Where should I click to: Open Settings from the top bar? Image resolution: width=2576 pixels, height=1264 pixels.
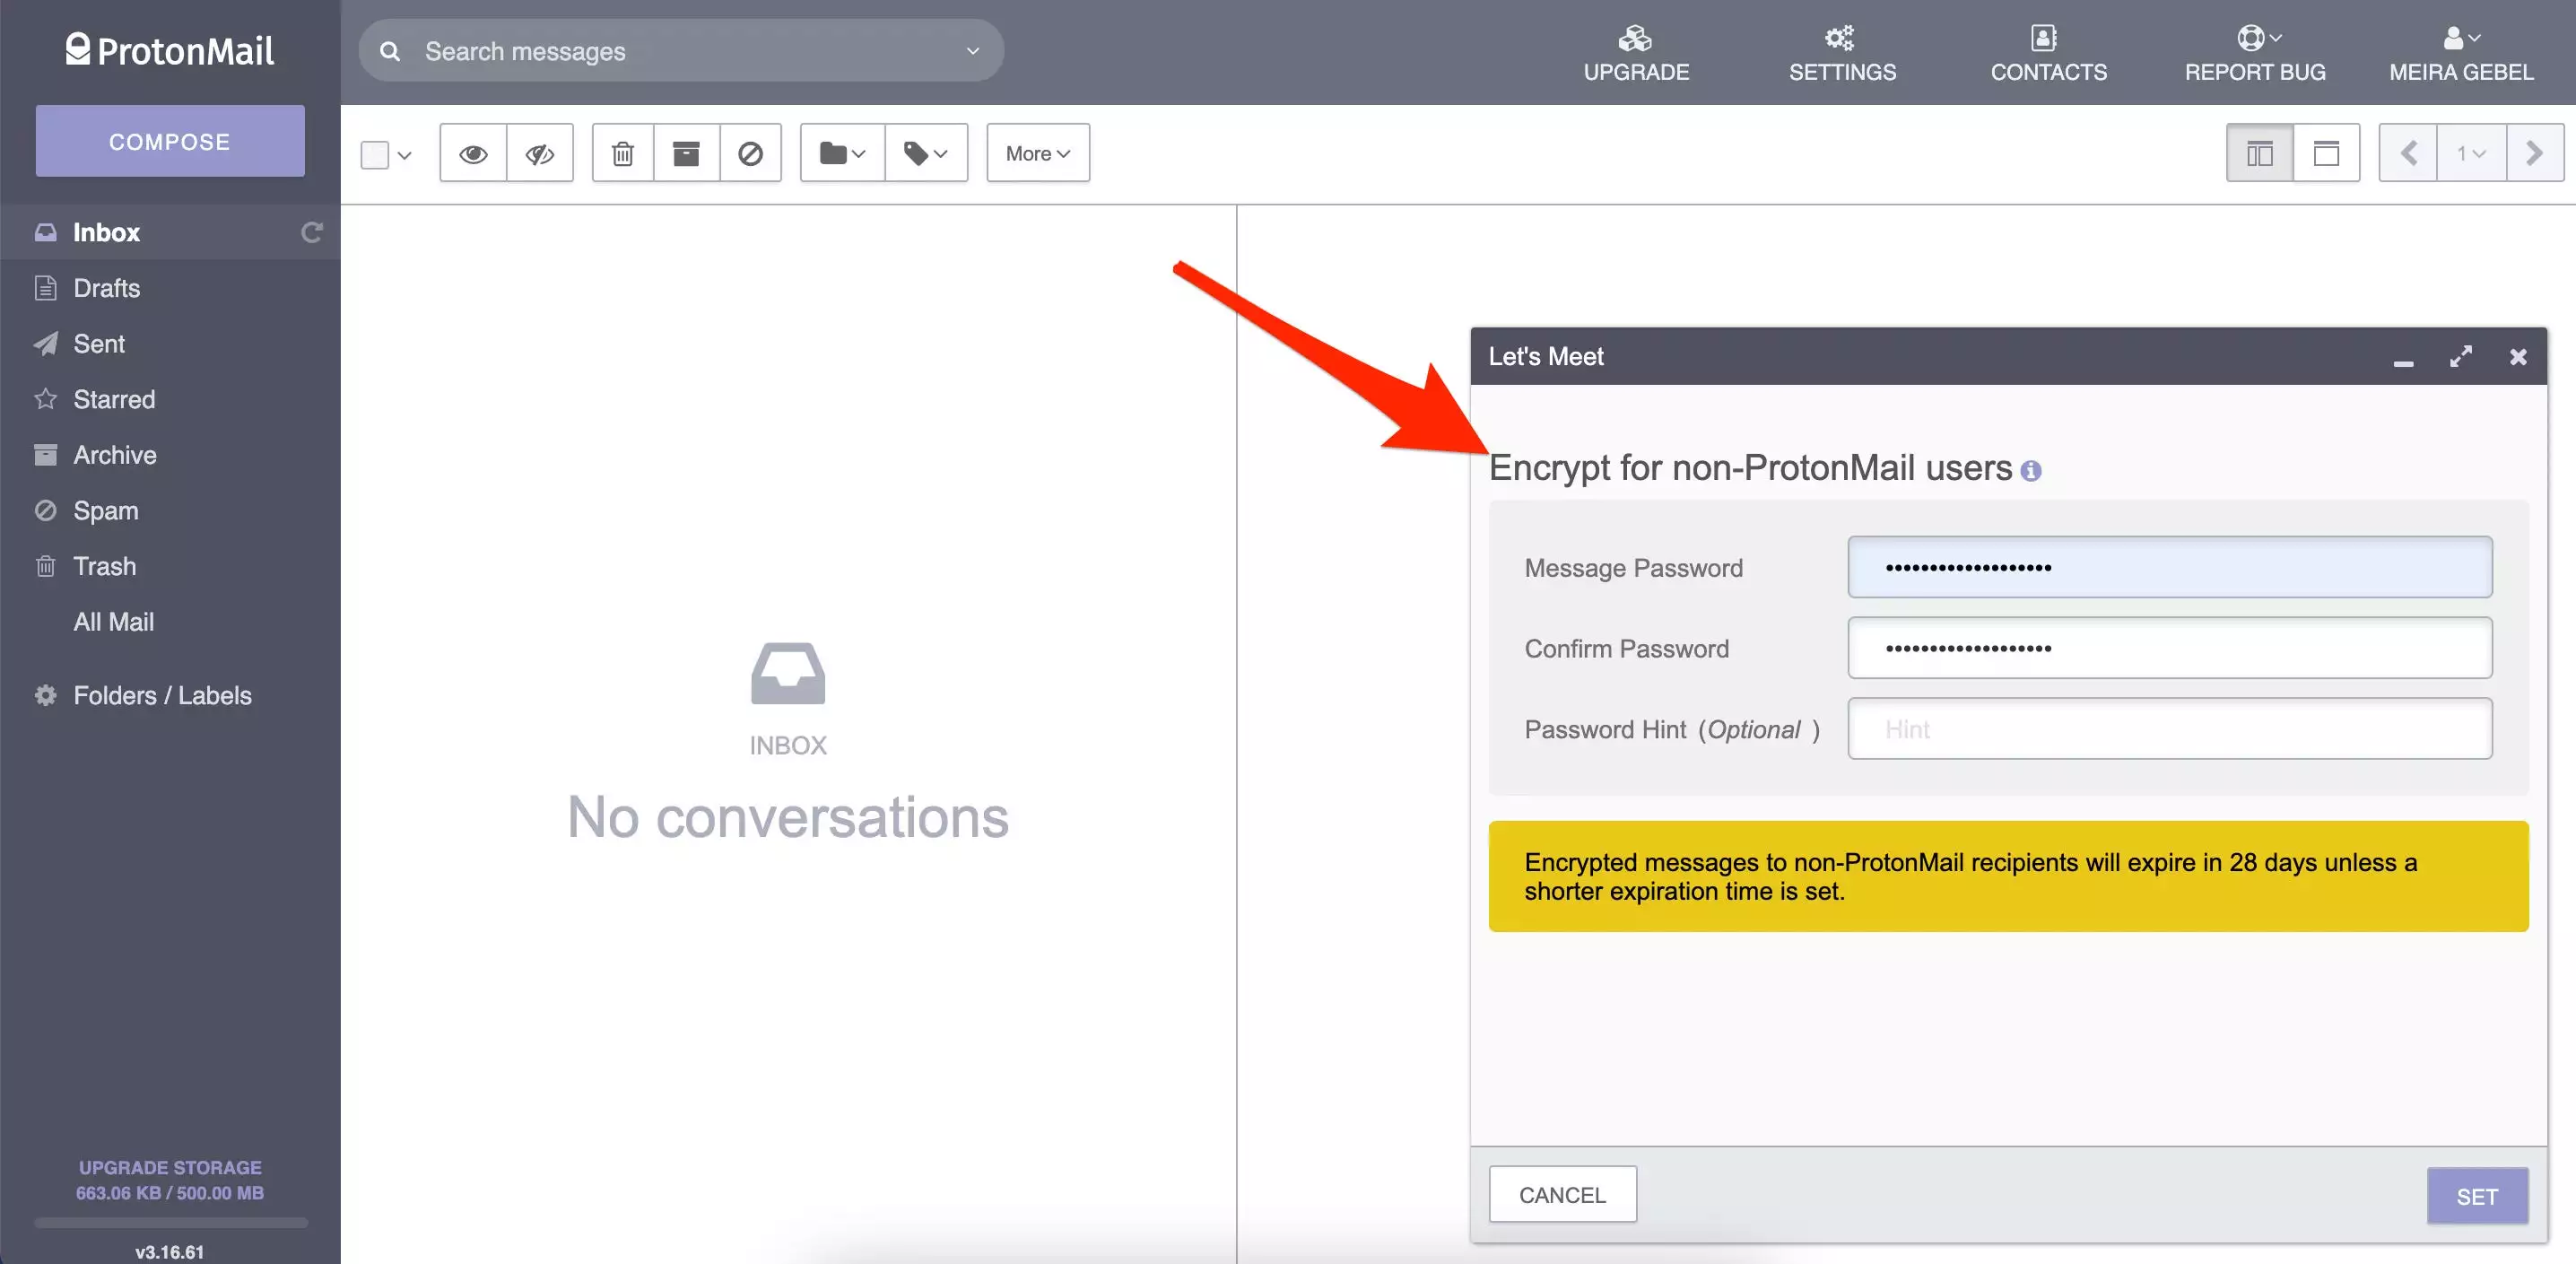click(x=1842, y=54)
